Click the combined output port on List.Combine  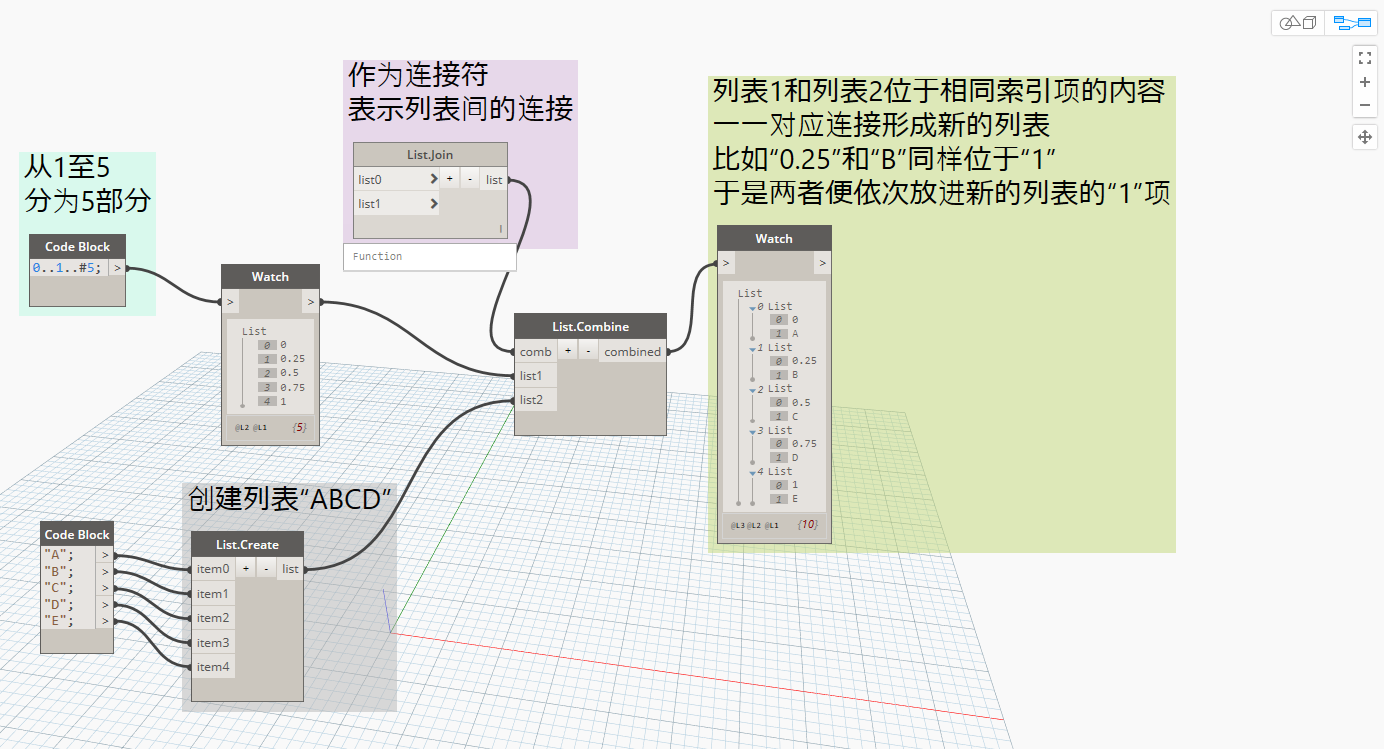(x=632, y=352)
